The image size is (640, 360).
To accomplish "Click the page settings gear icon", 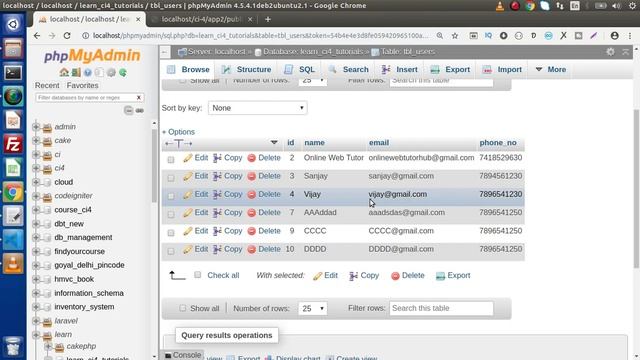I will (x=610, y=52).
